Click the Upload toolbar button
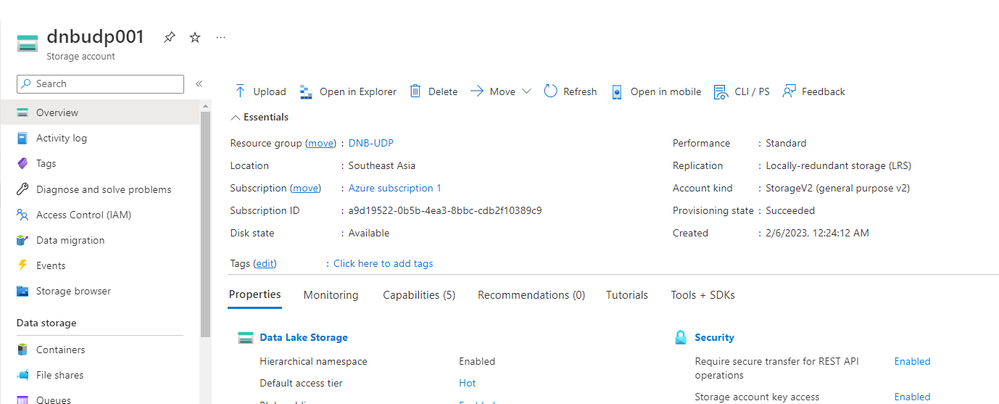This screenshot has height=404, width=999. click(260, 91)
